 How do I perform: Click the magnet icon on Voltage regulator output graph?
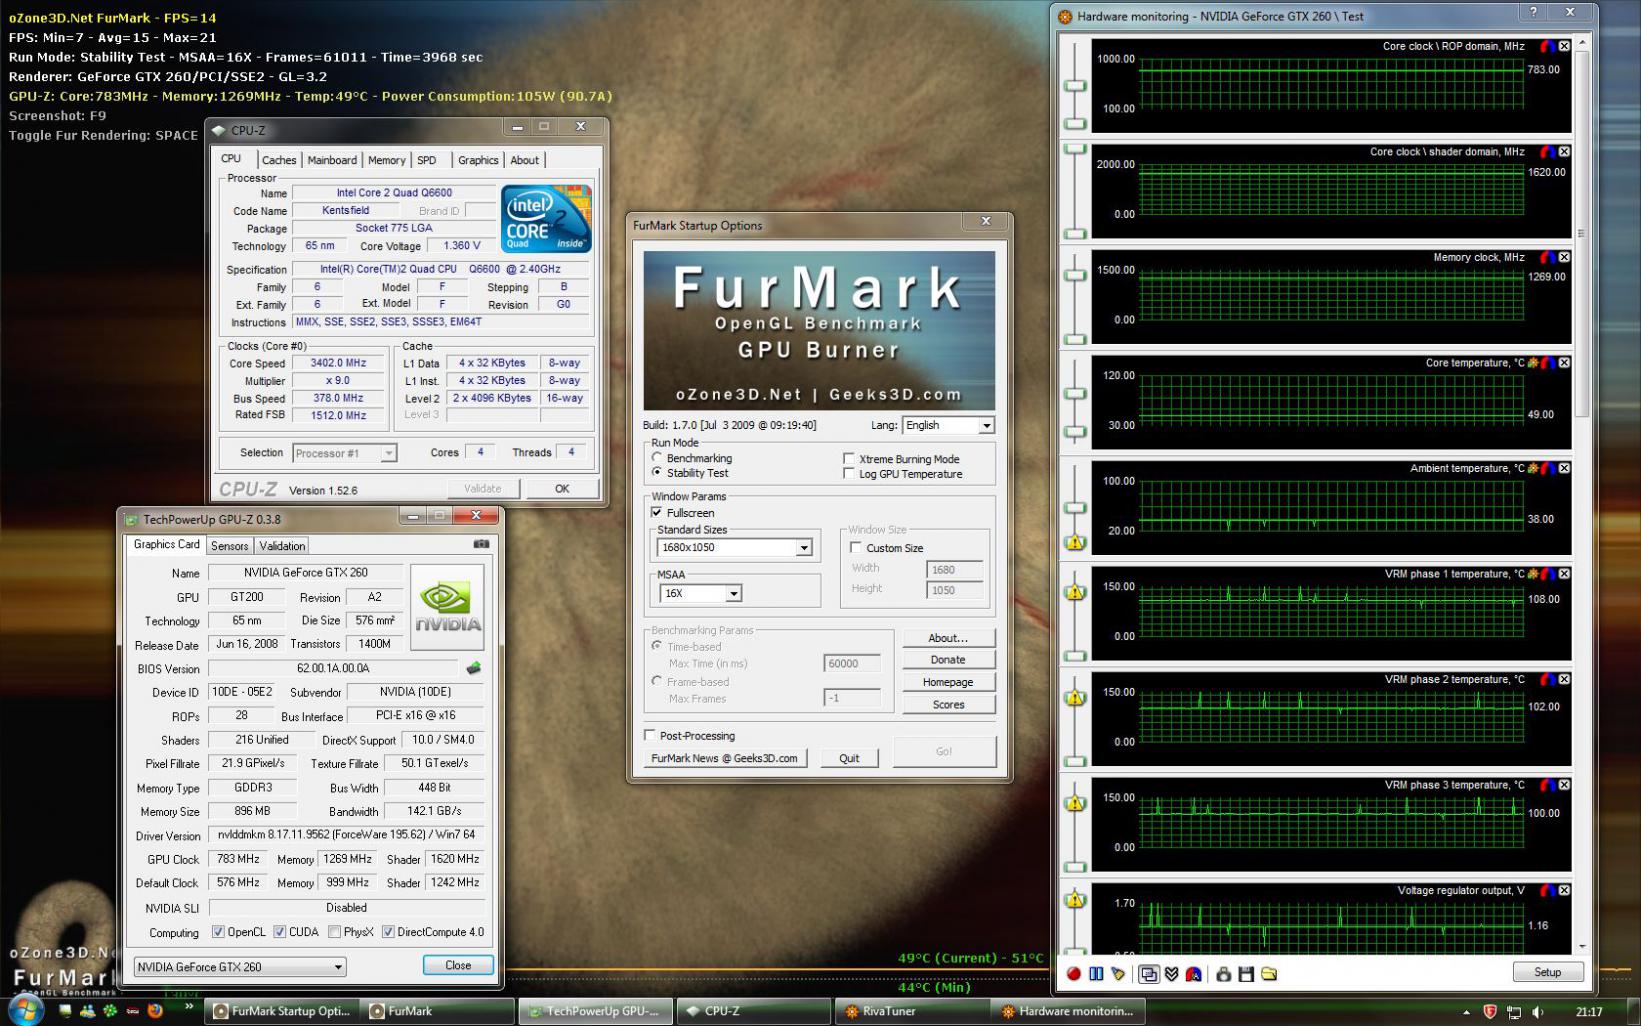click(1548, 890)
